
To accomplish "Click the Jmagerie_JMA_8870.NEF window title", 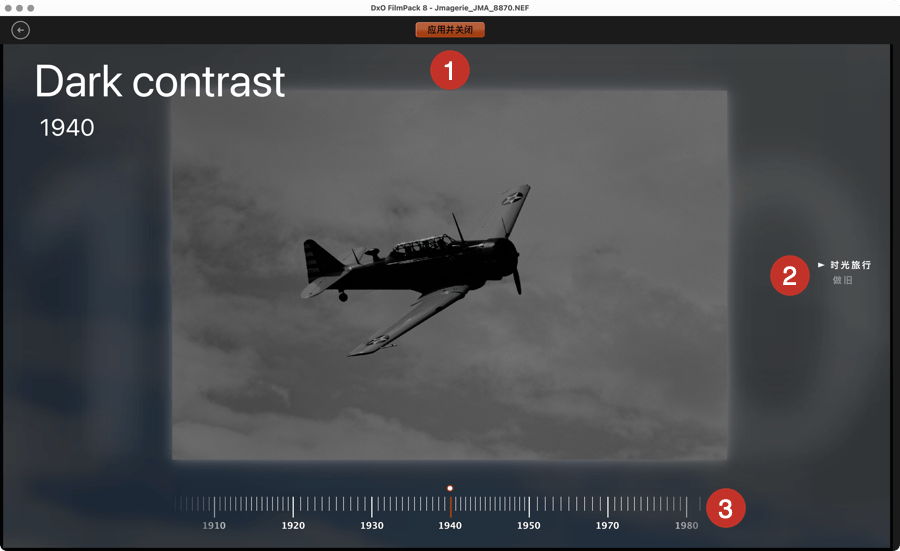I will [449, 8].
